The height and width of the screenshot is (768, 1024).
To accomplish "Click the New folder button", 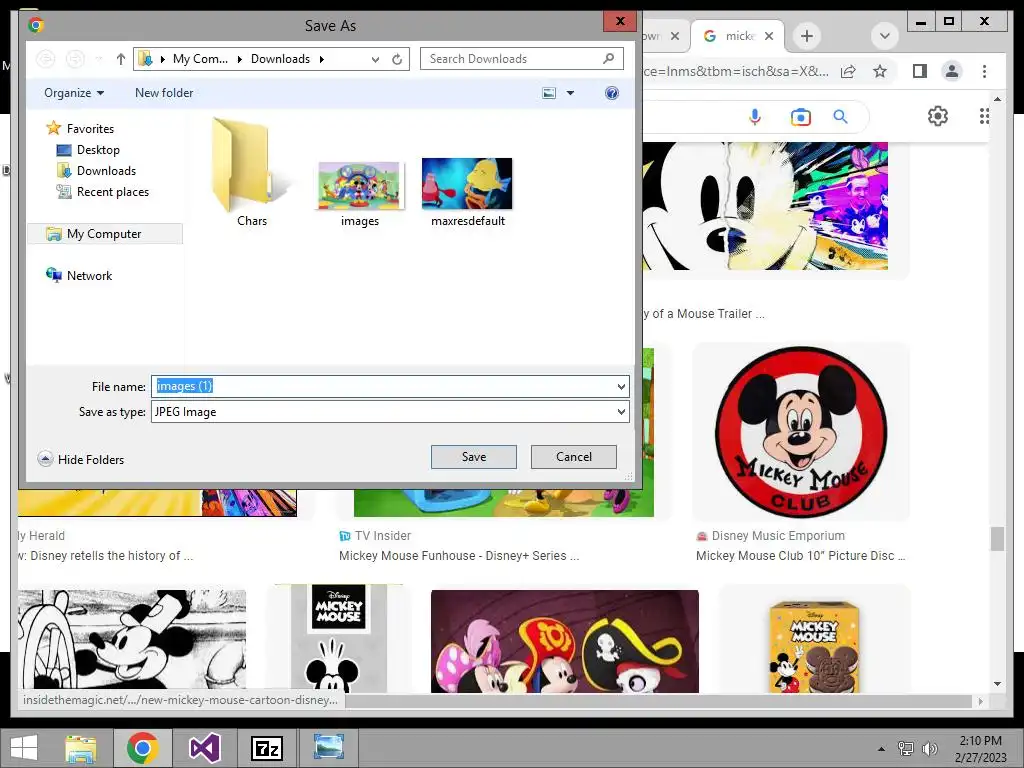I will coord(164,93).
